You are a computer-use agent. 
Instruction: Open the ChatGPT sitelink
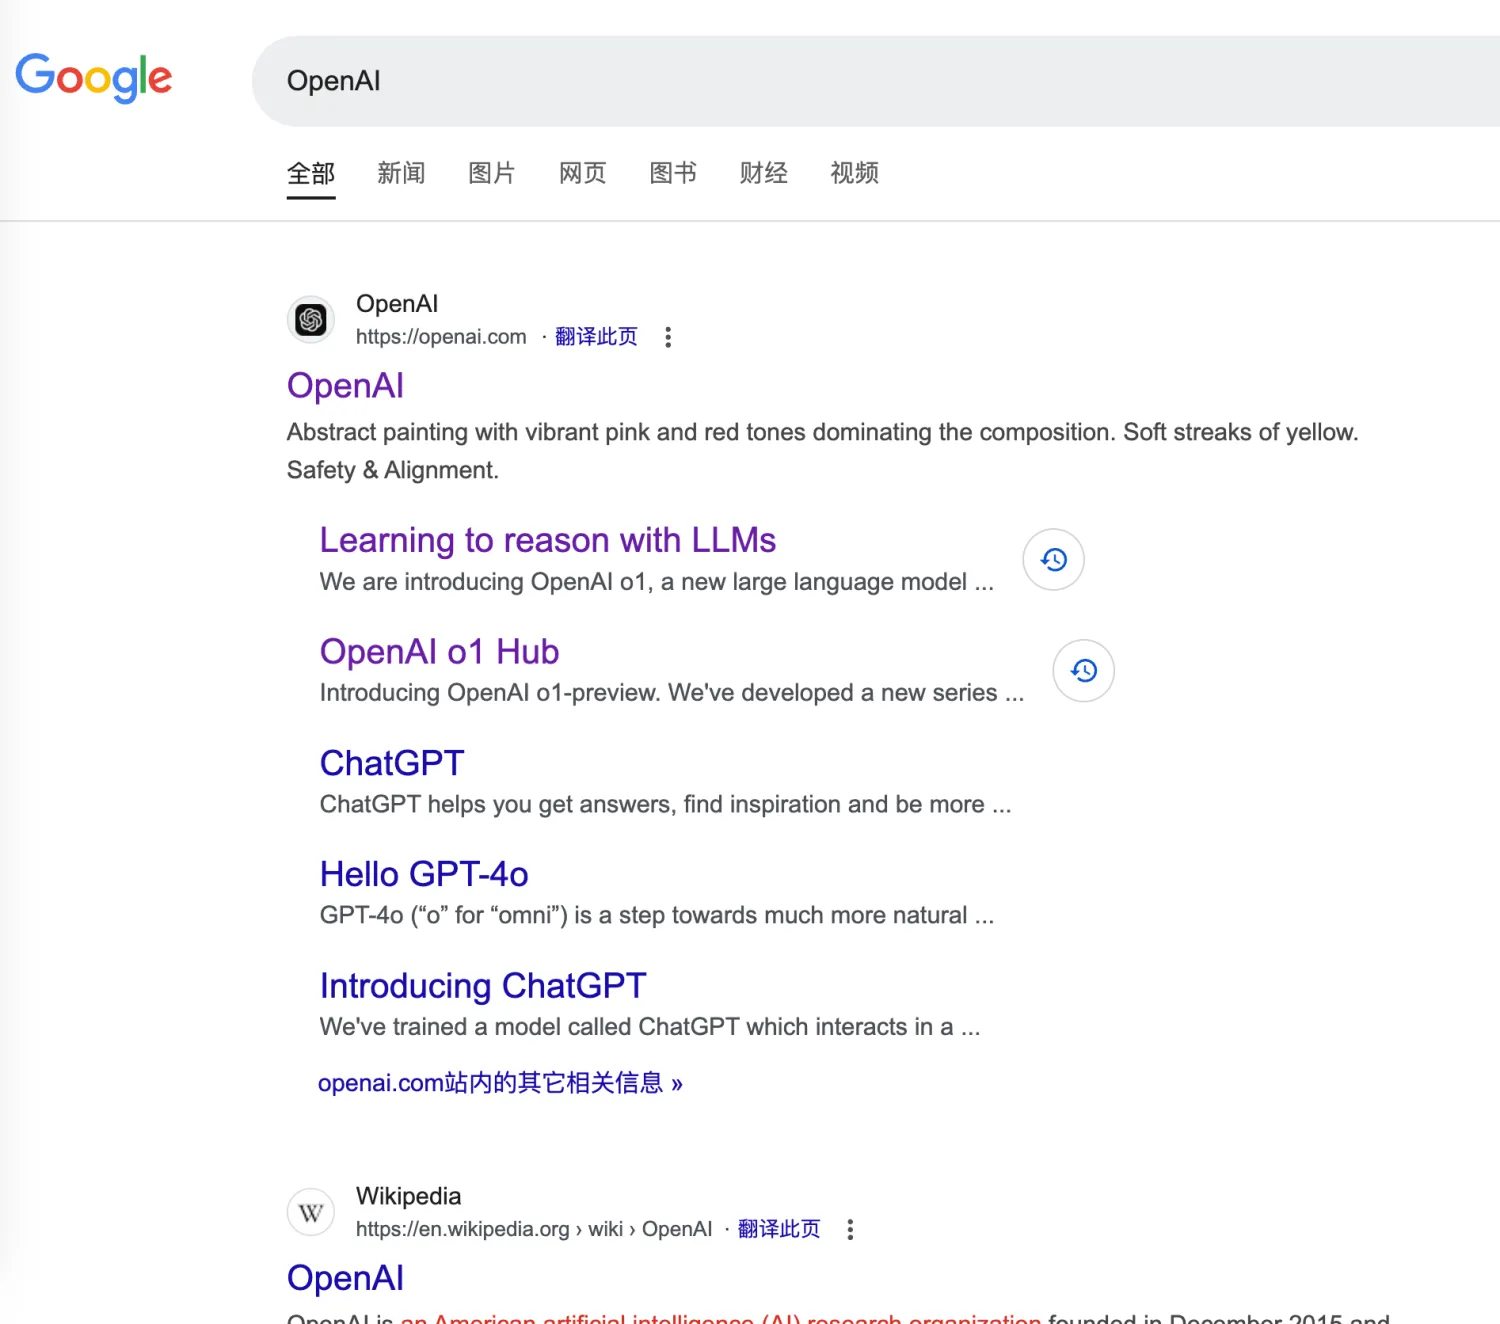(392, 763)
